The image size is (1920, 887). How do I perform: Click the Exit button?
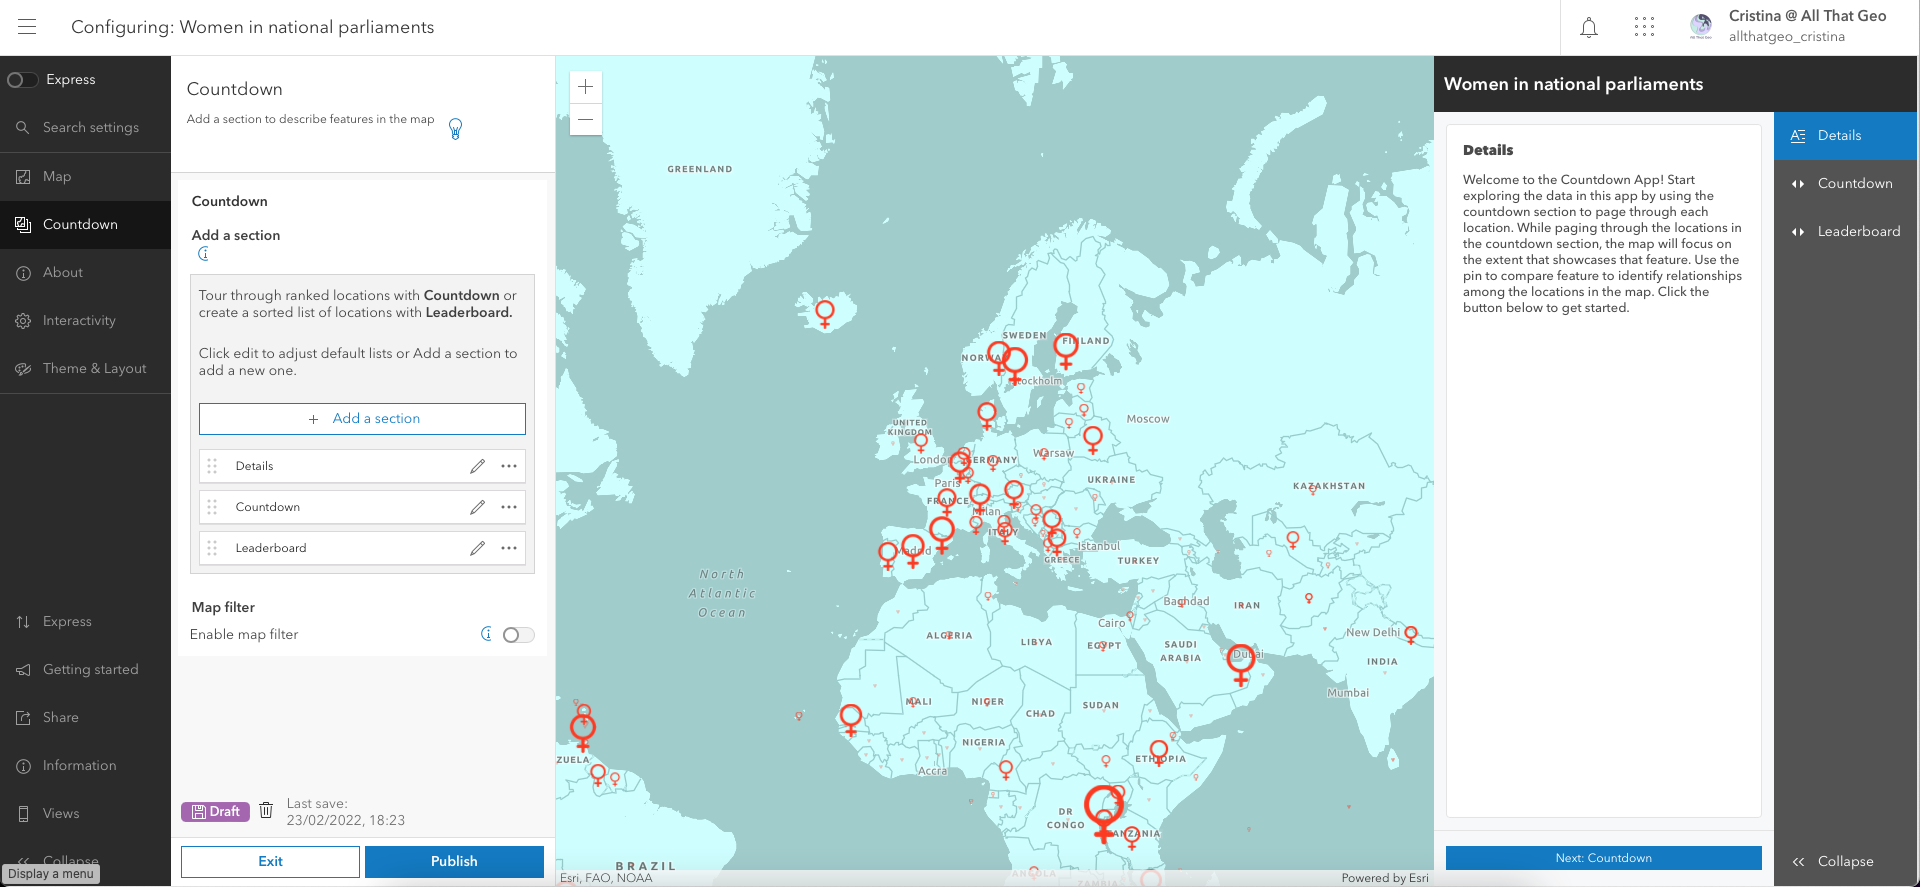coord(270,862)
